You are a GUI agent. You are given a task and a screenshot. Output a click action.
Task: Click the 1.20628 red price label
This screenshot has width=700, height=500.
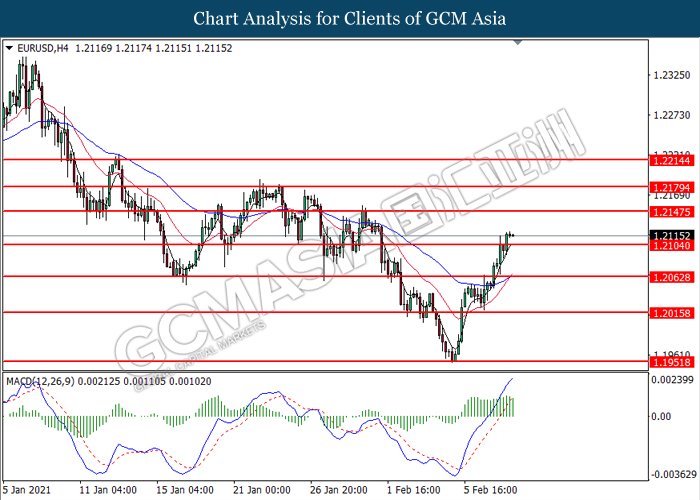[x=671, y=277]
